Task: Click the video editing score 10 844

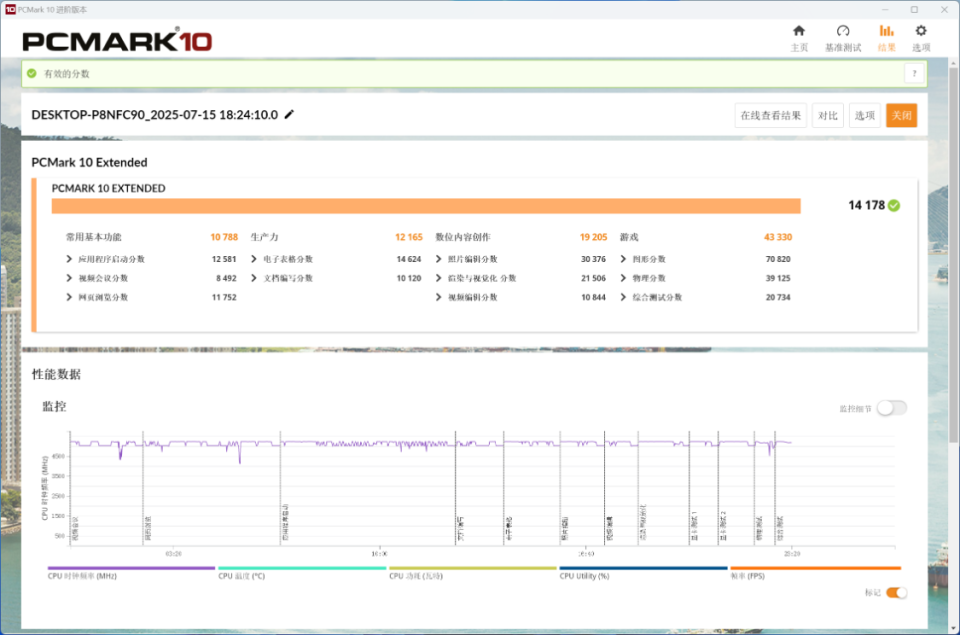Action: coord(594,297)
